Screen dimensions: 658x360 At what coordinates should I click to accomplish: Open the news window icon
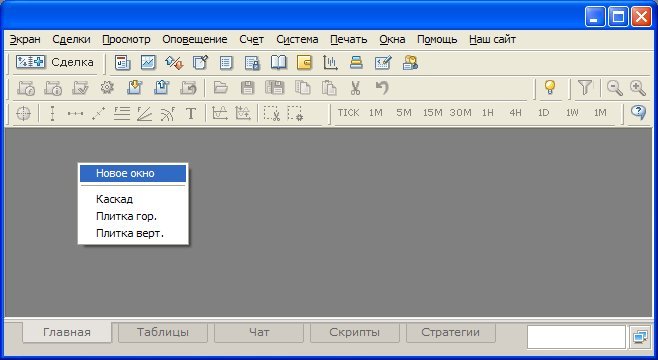123,63
